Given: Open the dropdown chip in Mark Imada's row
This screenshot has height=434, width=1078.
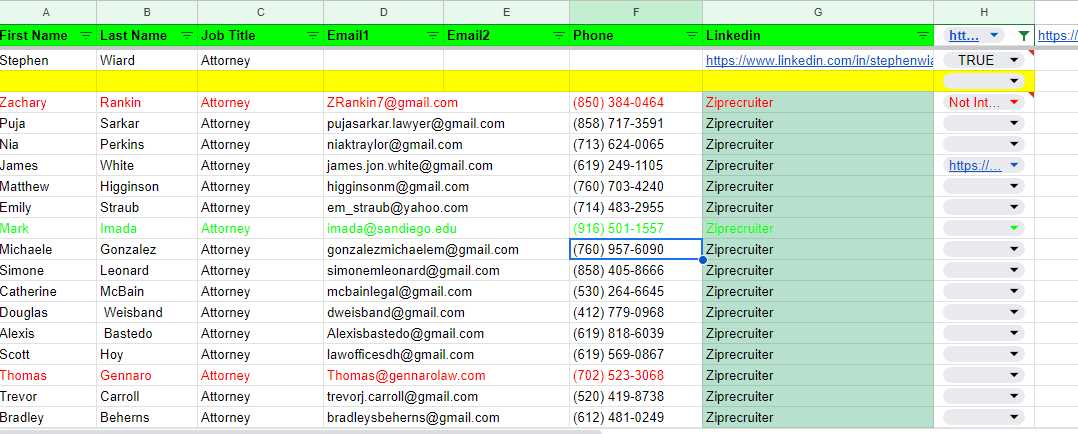Looking at the screenshot, I should [x=1015, y=228].
